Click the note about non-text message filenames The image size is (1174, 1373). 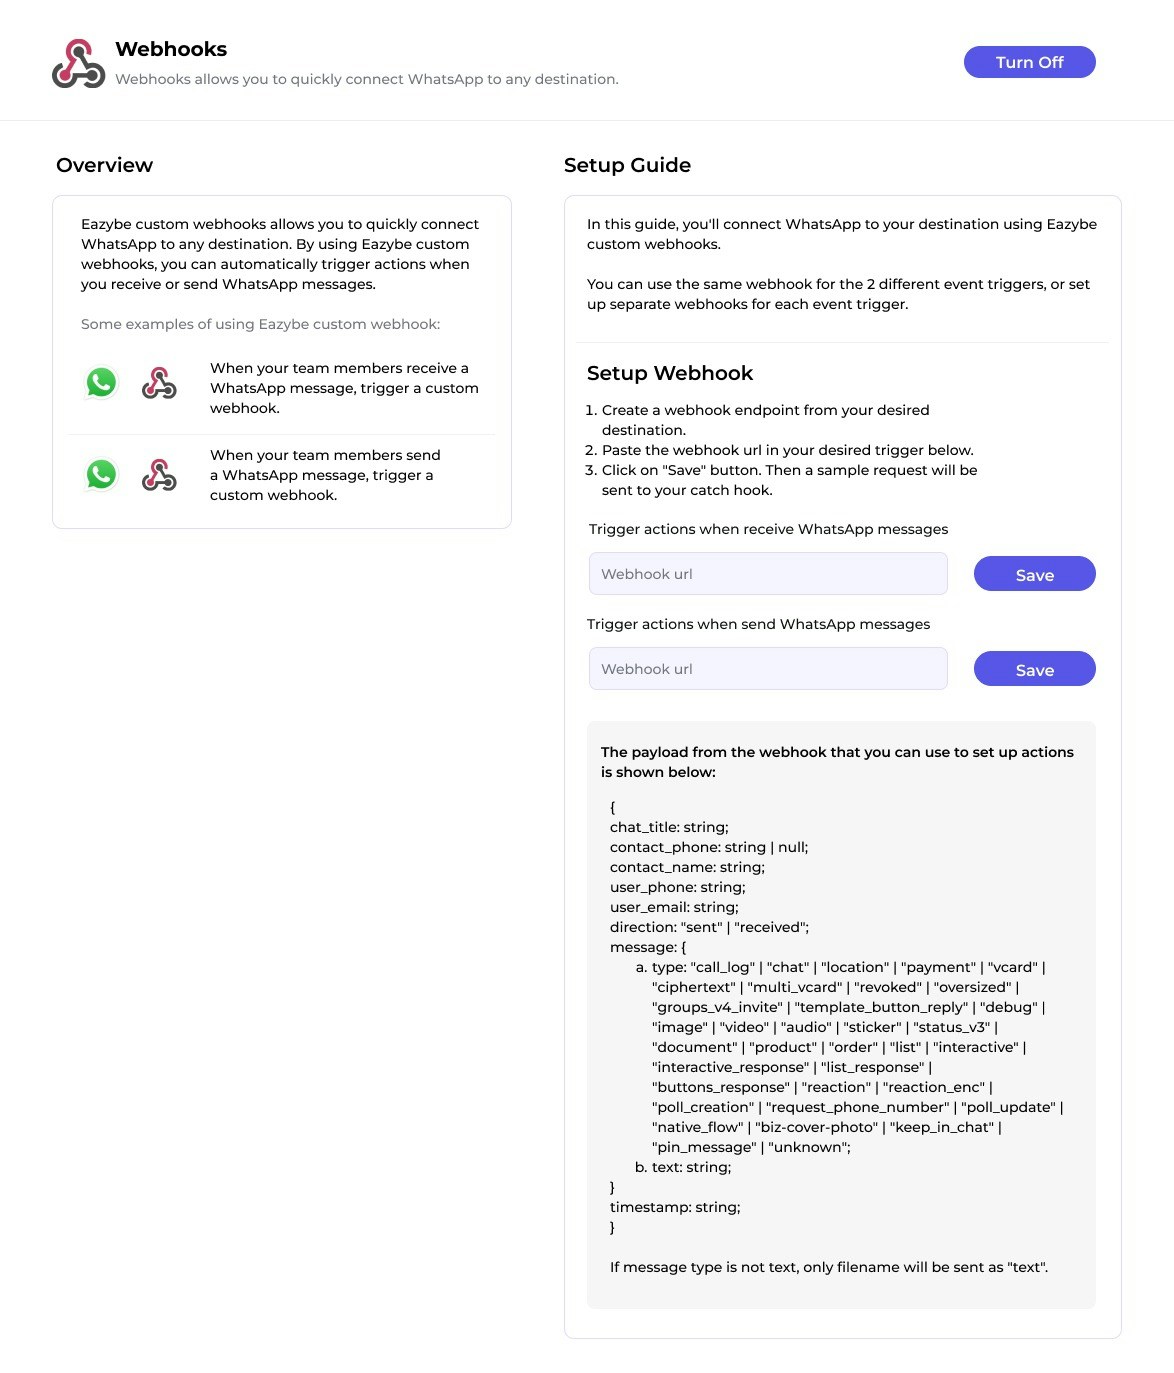click(x=828, y=1266)
